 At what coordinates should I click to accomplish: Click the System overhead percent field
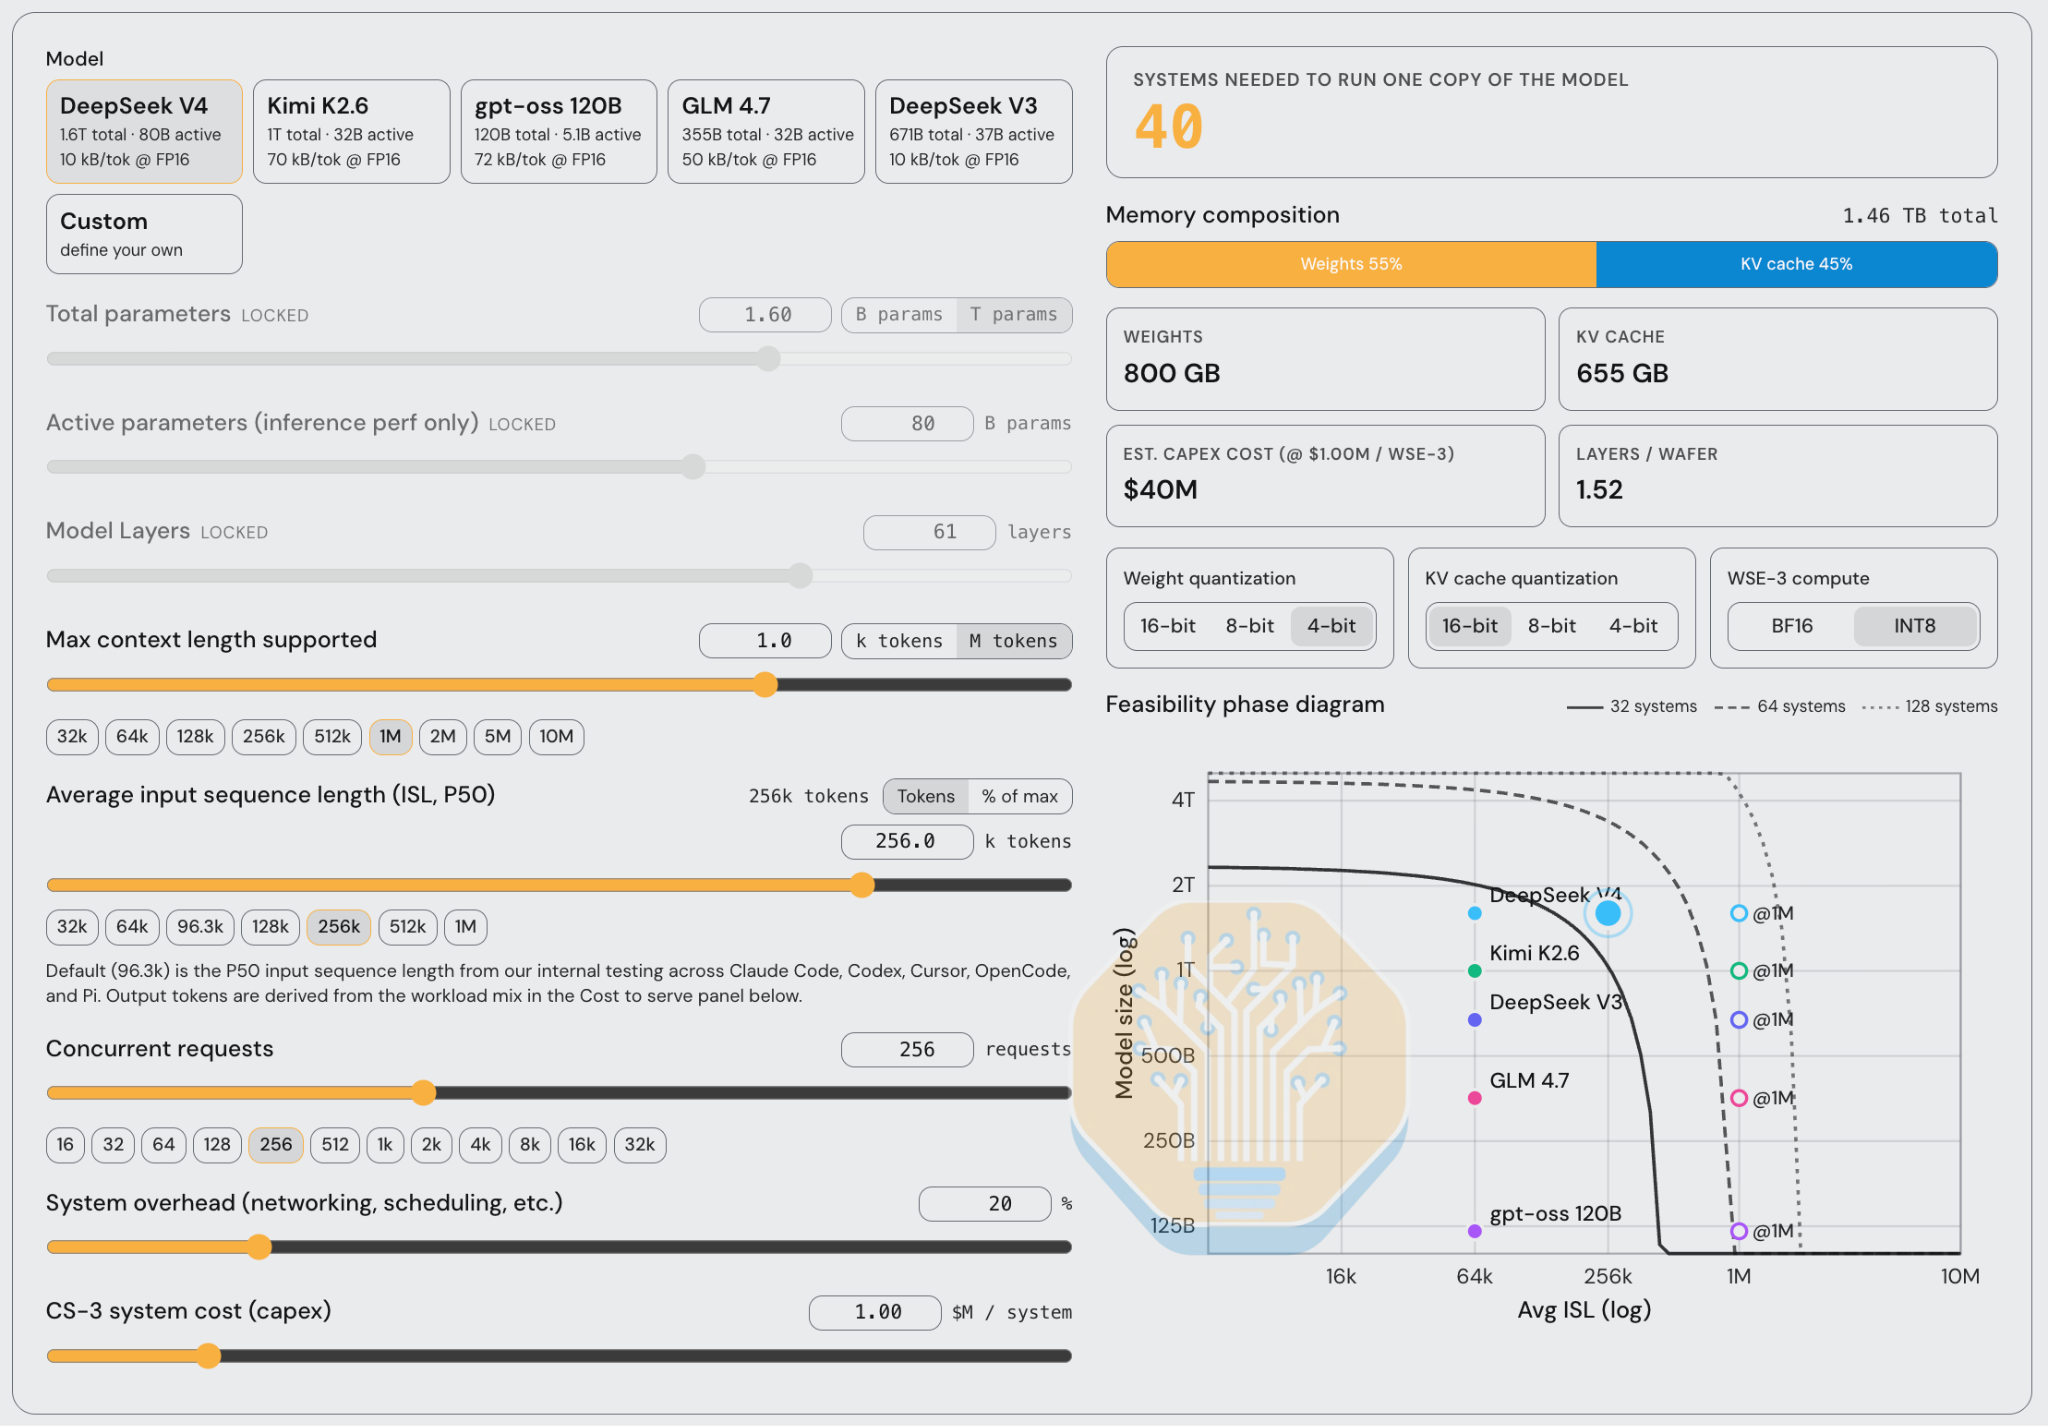[x=985, y=1205]
